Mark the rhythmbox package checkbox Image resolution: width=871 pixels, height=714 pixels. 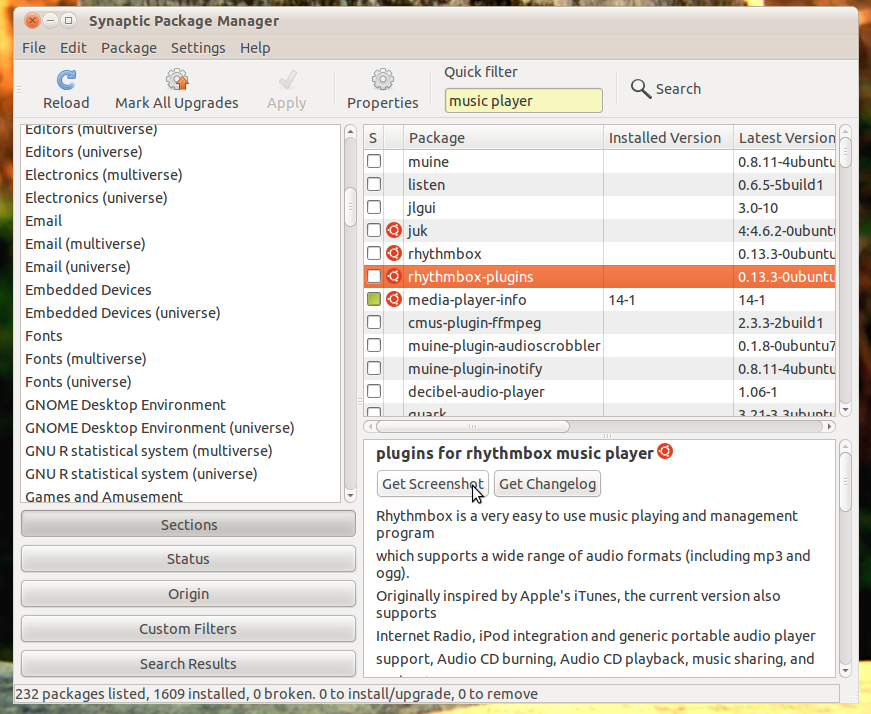point(374,253)
